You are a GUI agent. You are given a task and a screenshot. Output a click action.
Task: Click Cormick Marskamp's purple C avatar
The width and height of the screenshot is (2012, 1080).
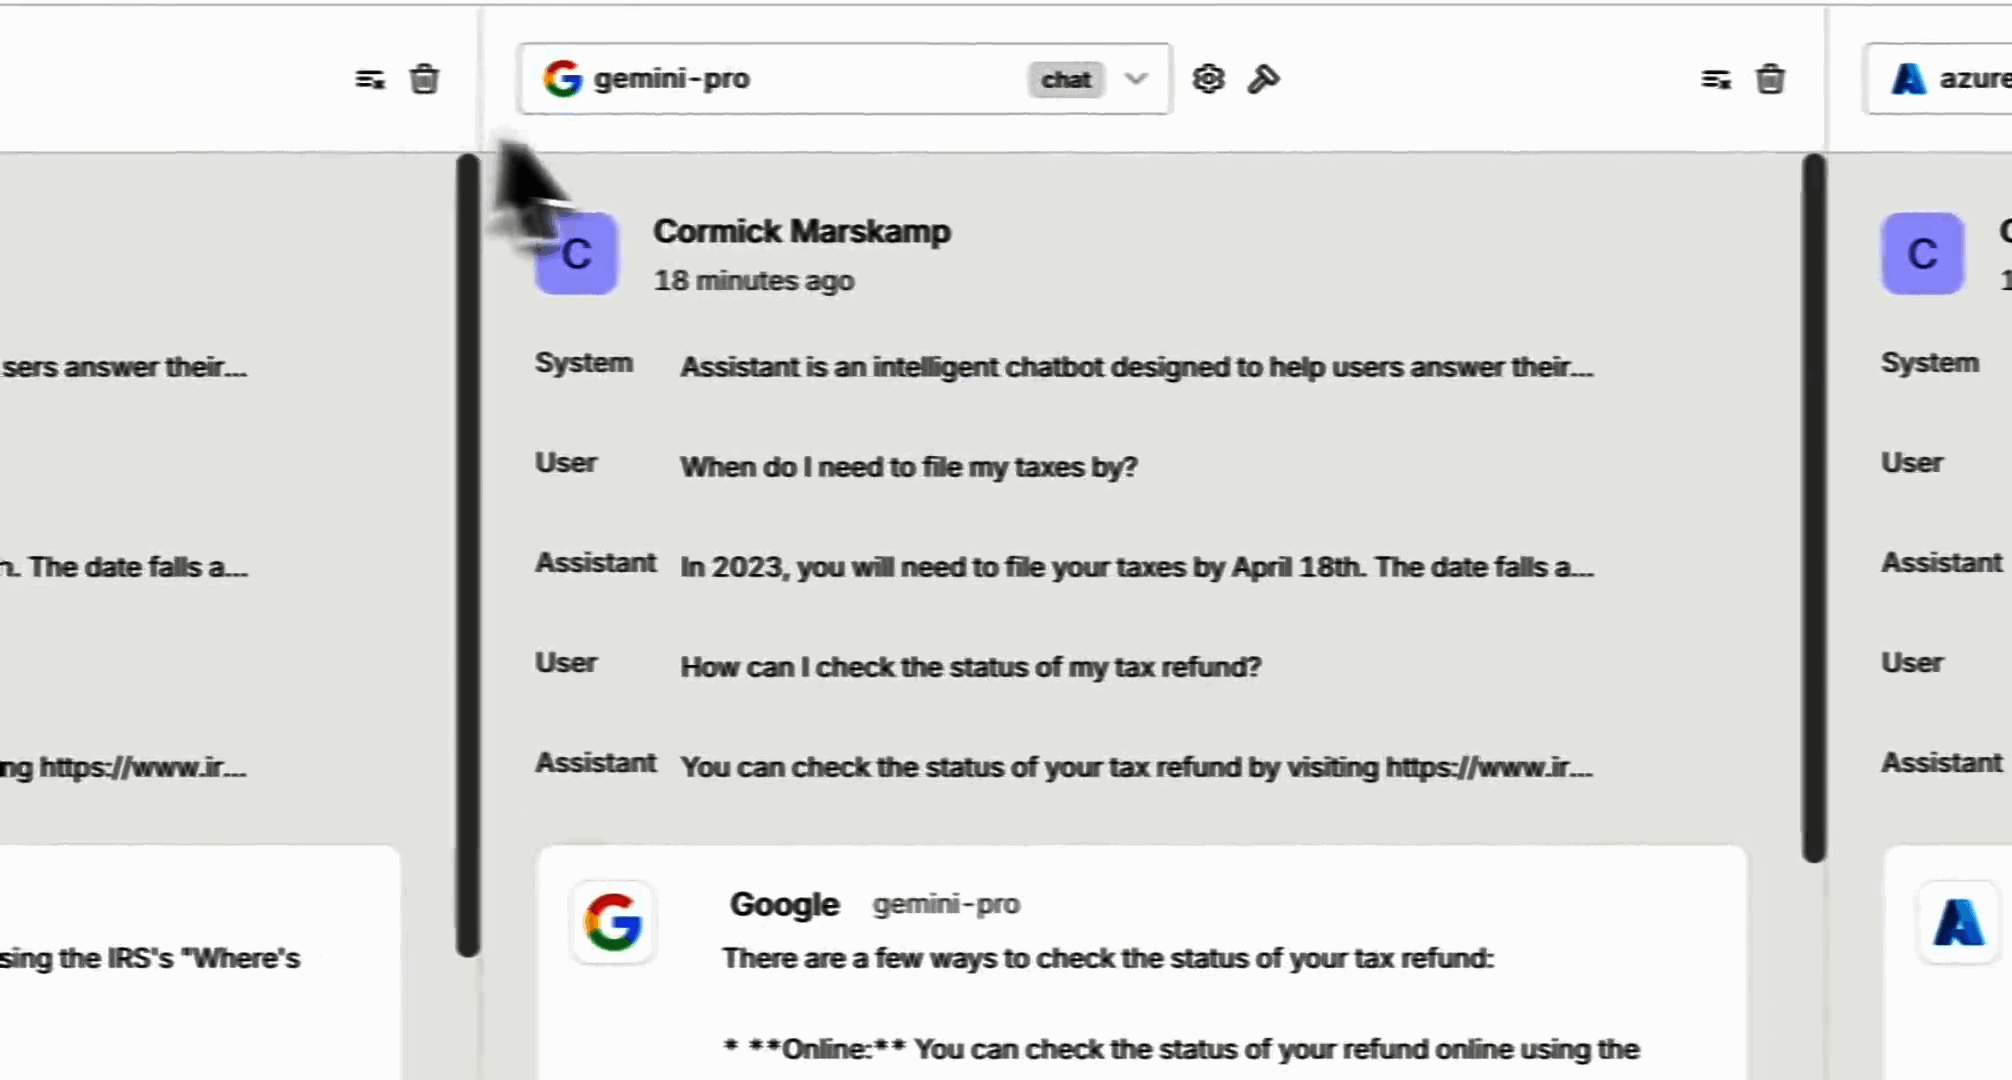[576, 254]
